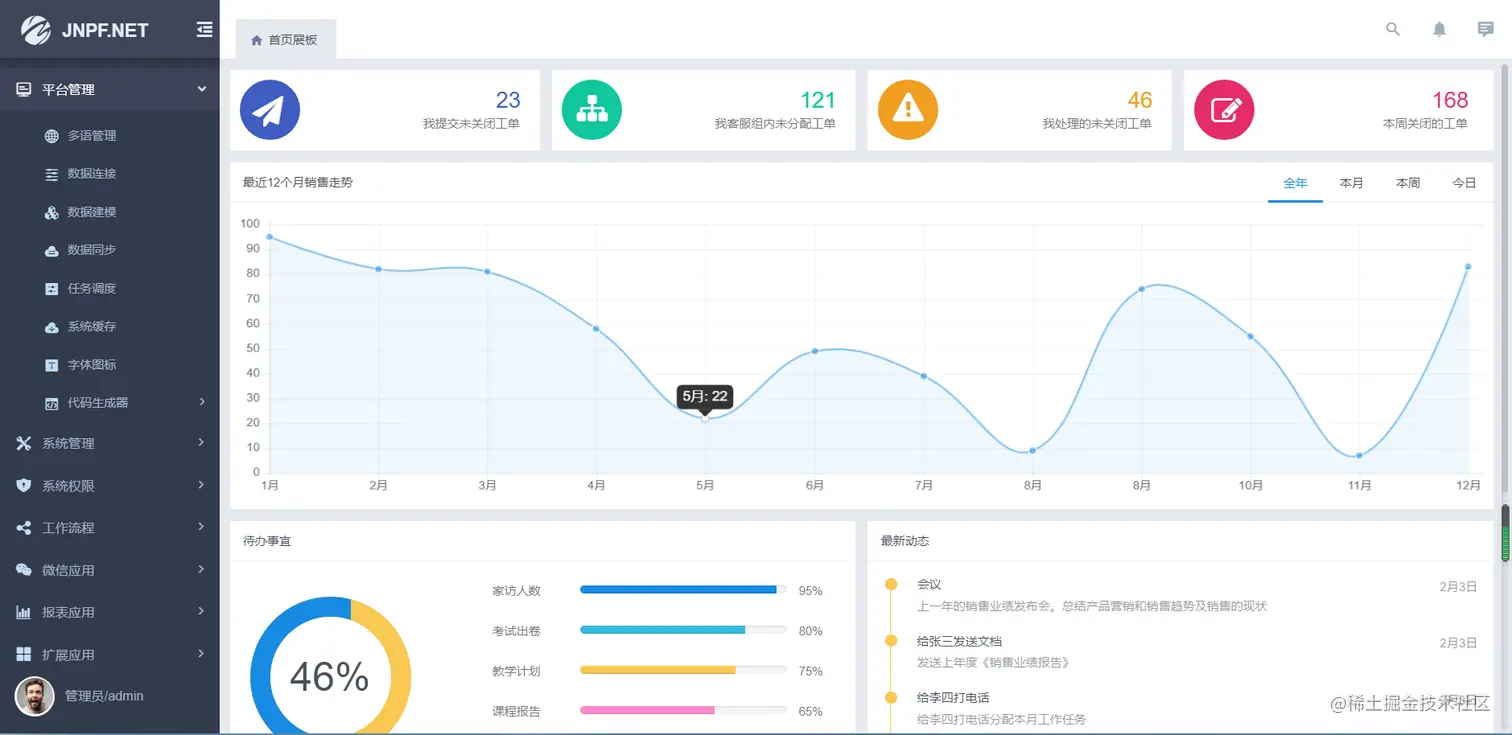The height and width of the screenshot is (735, 1512).
Task: Collapse the sidebar with the toggle icon
Action: [x=203, y=29]
